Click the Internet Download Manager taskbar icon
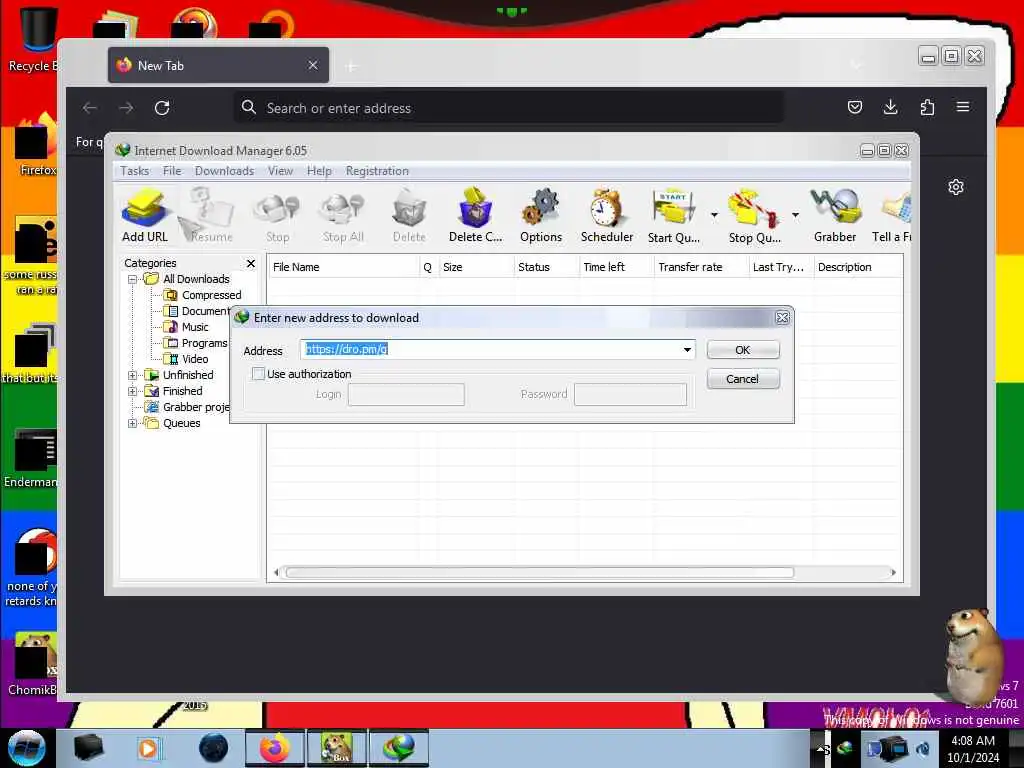The width and height of the screenshot is (1024, 768). tap(399, 748)
